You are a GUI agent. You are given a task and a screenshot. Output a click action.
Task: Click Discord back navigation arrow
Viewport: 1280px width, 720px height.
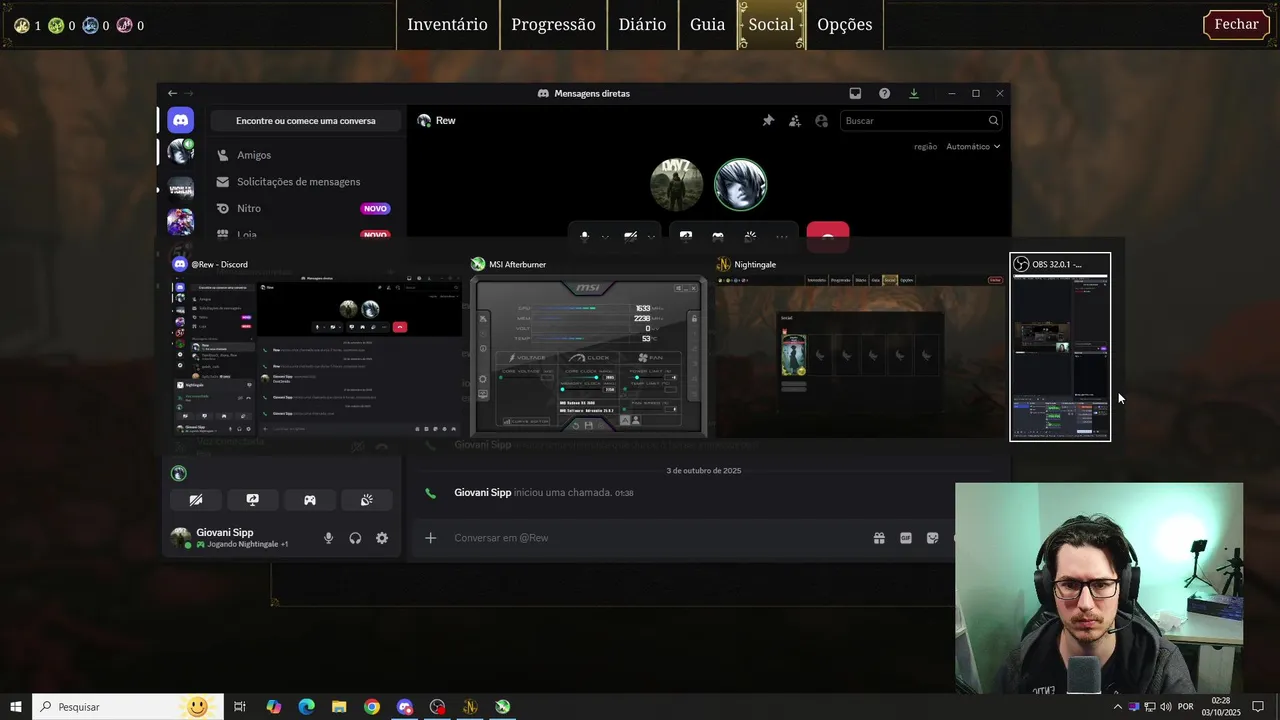pyautogui.click(x=172, y=93)
